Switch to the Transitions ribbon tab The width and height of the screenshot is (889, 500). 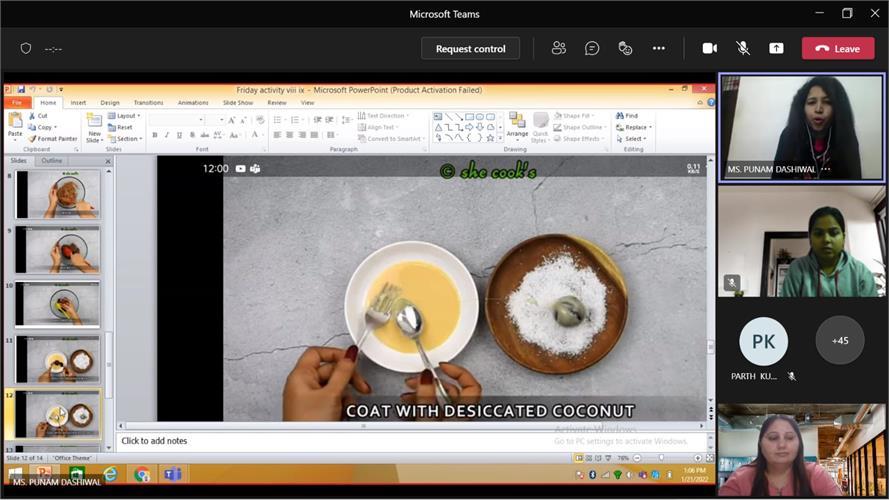point(148,102)
